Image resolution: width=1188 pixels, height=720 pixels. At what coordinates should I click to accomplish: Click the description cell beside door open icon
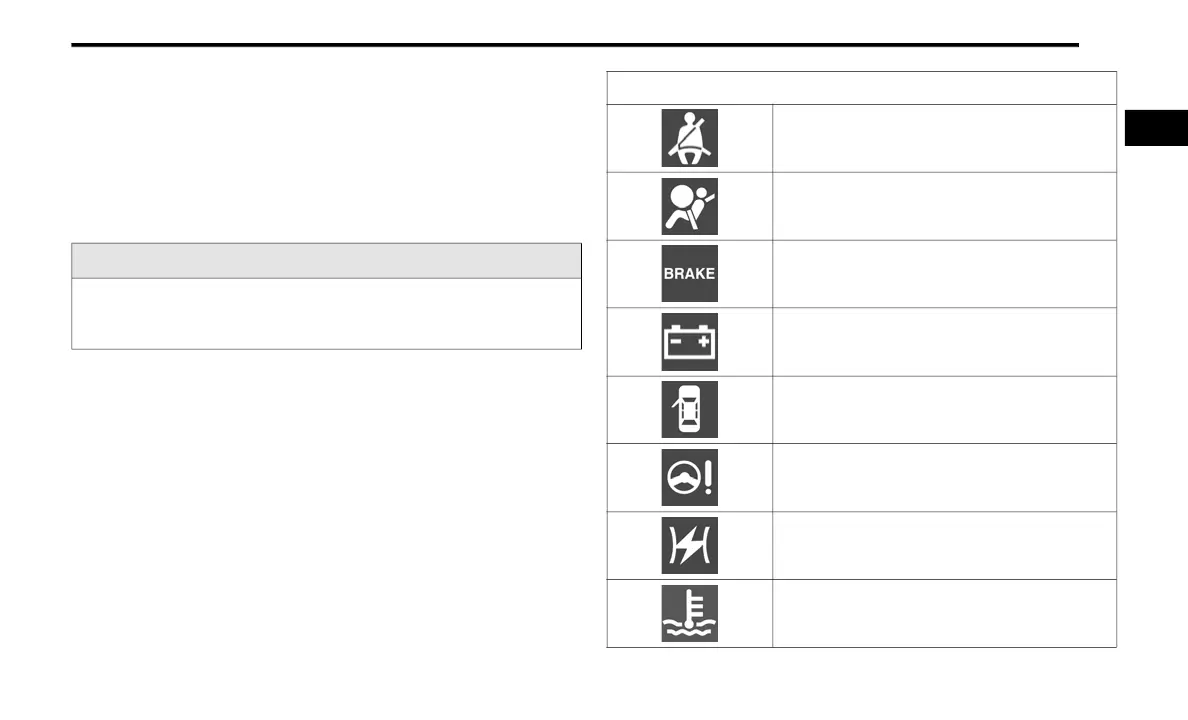coord(944,410)
